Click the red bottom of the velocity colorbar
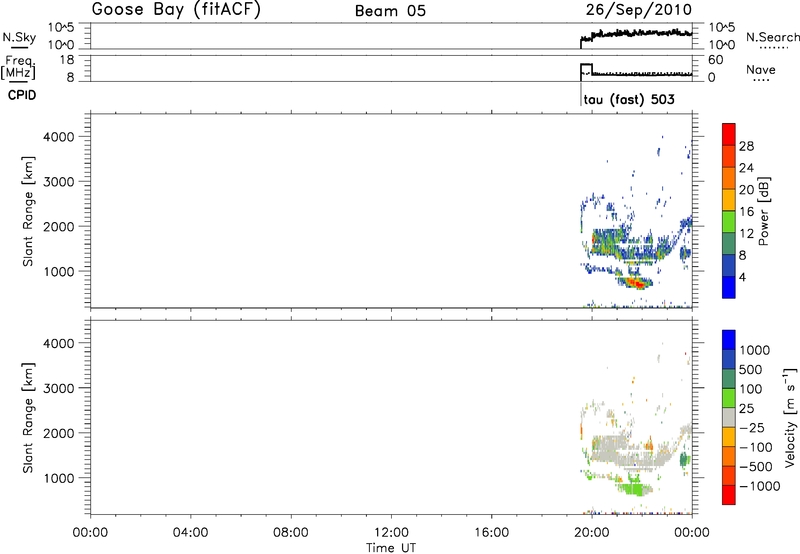 pos(729,495)
